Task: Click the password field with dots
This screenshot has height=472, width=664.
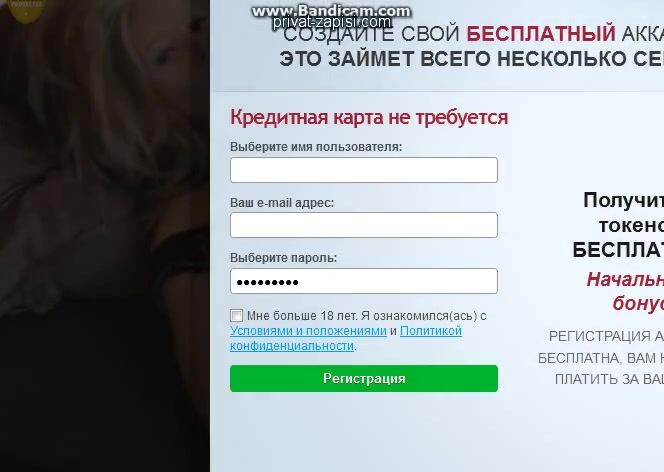Action: (x=364, y=281)
